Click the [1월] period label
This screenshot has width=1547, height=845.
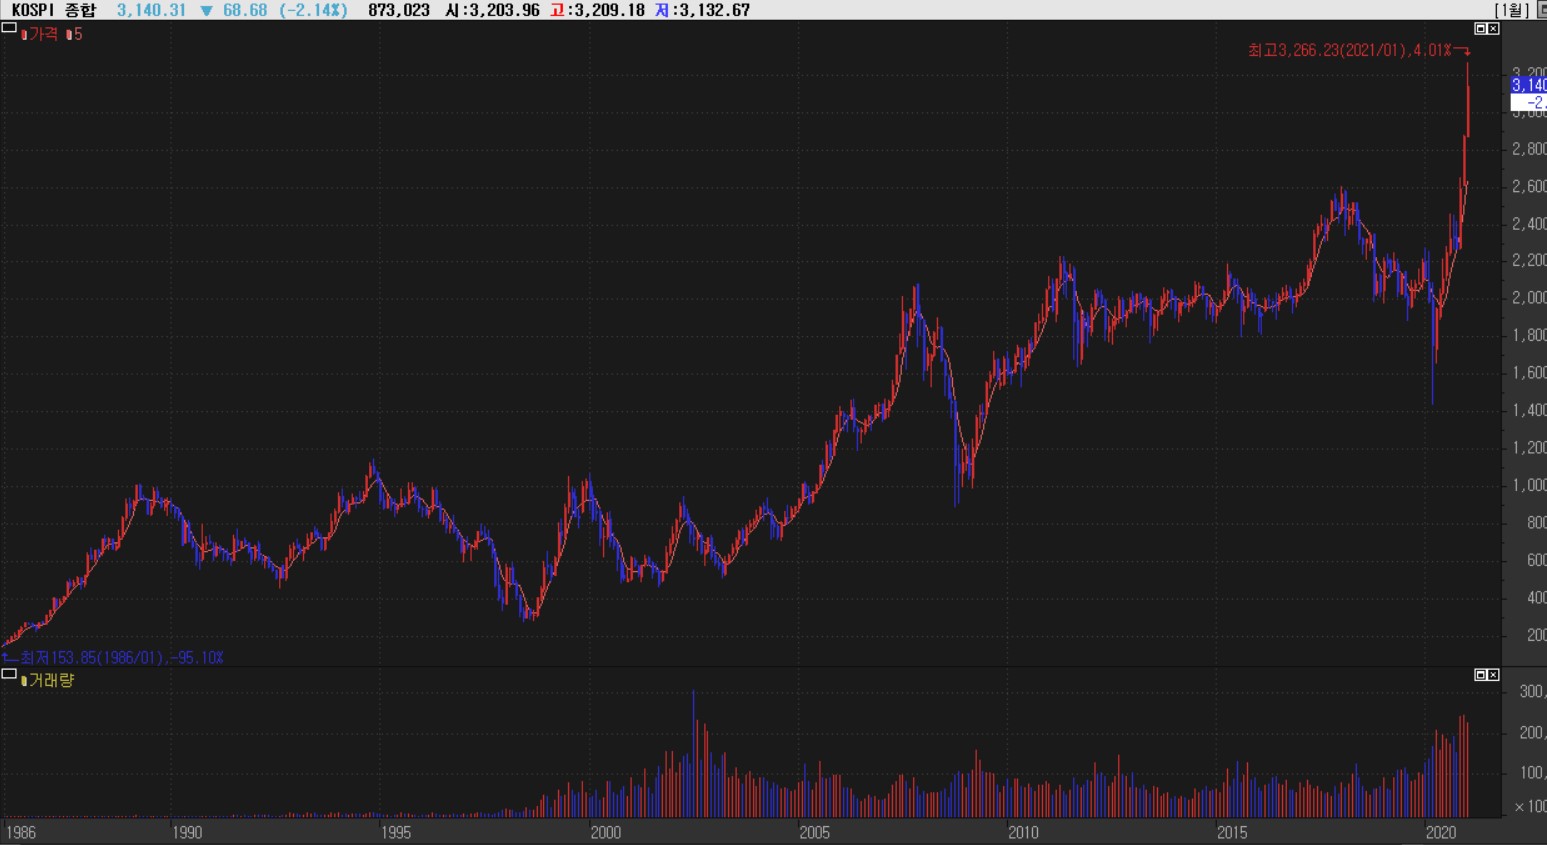tap(1512, 10)
